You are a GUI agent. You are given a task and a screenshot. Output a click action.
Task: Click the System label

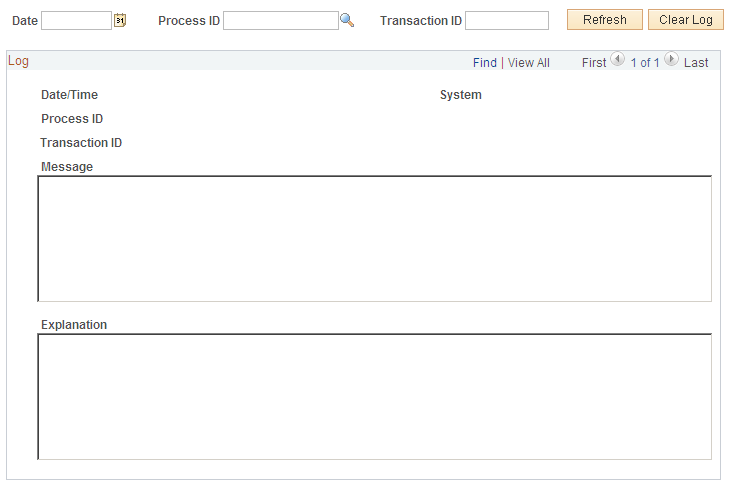click(461, 95)
